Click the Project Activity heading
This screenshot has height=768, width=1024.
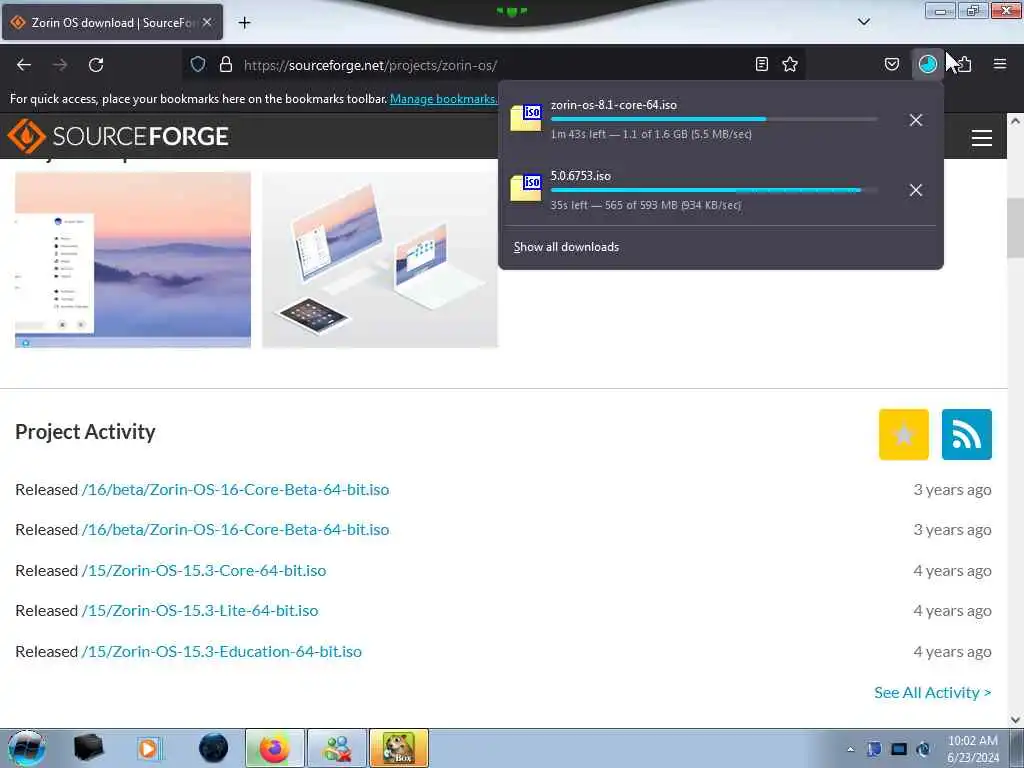point(86,432)
